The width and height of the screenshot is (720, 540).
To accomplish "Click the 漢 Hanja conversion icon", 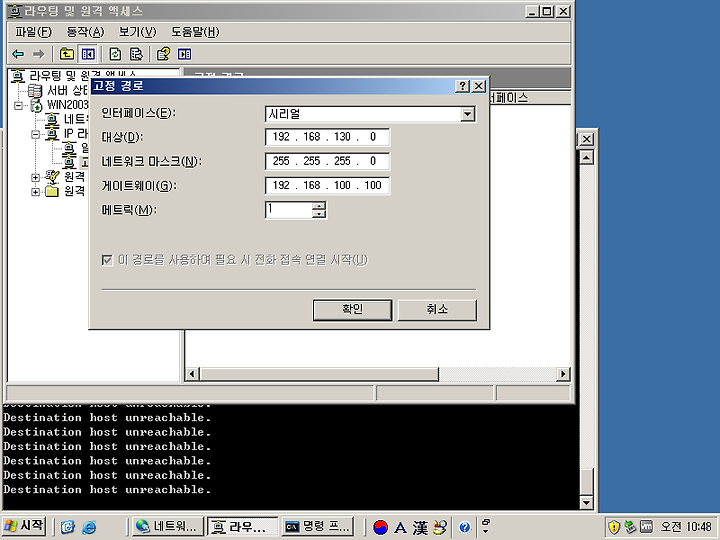I will 420,528.
